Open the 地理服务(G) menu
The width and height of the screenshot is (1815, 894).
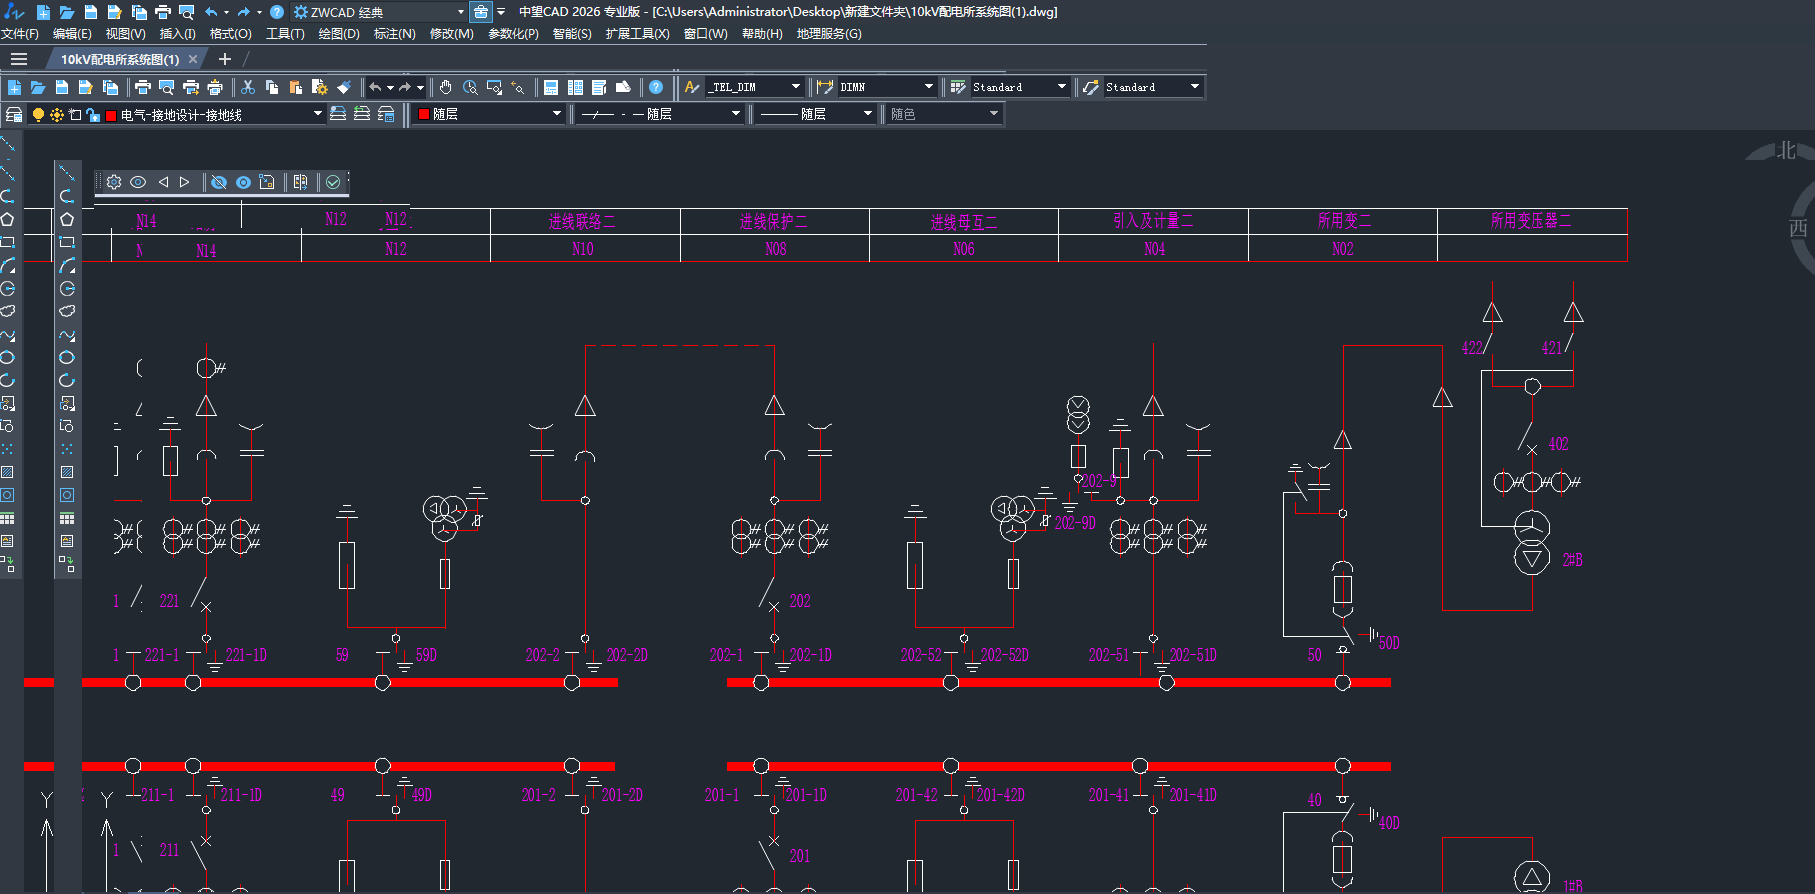pyautogui.click(x=829, y=34)
